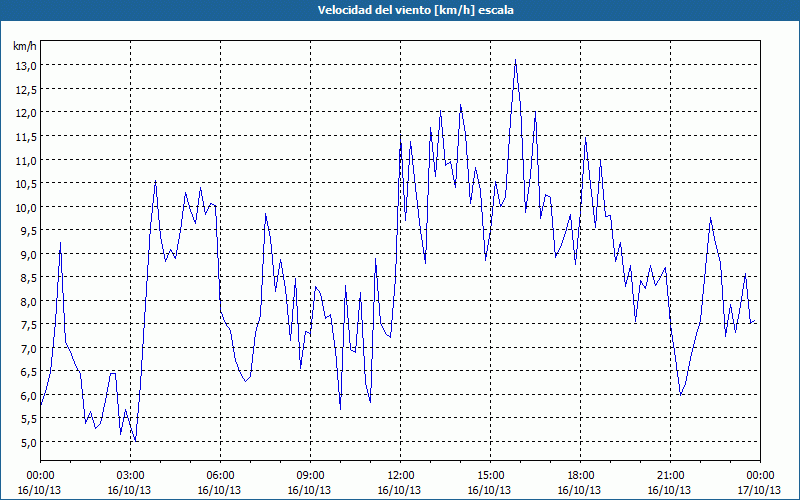Click the '6,0' y-axis label

[28, 395]
